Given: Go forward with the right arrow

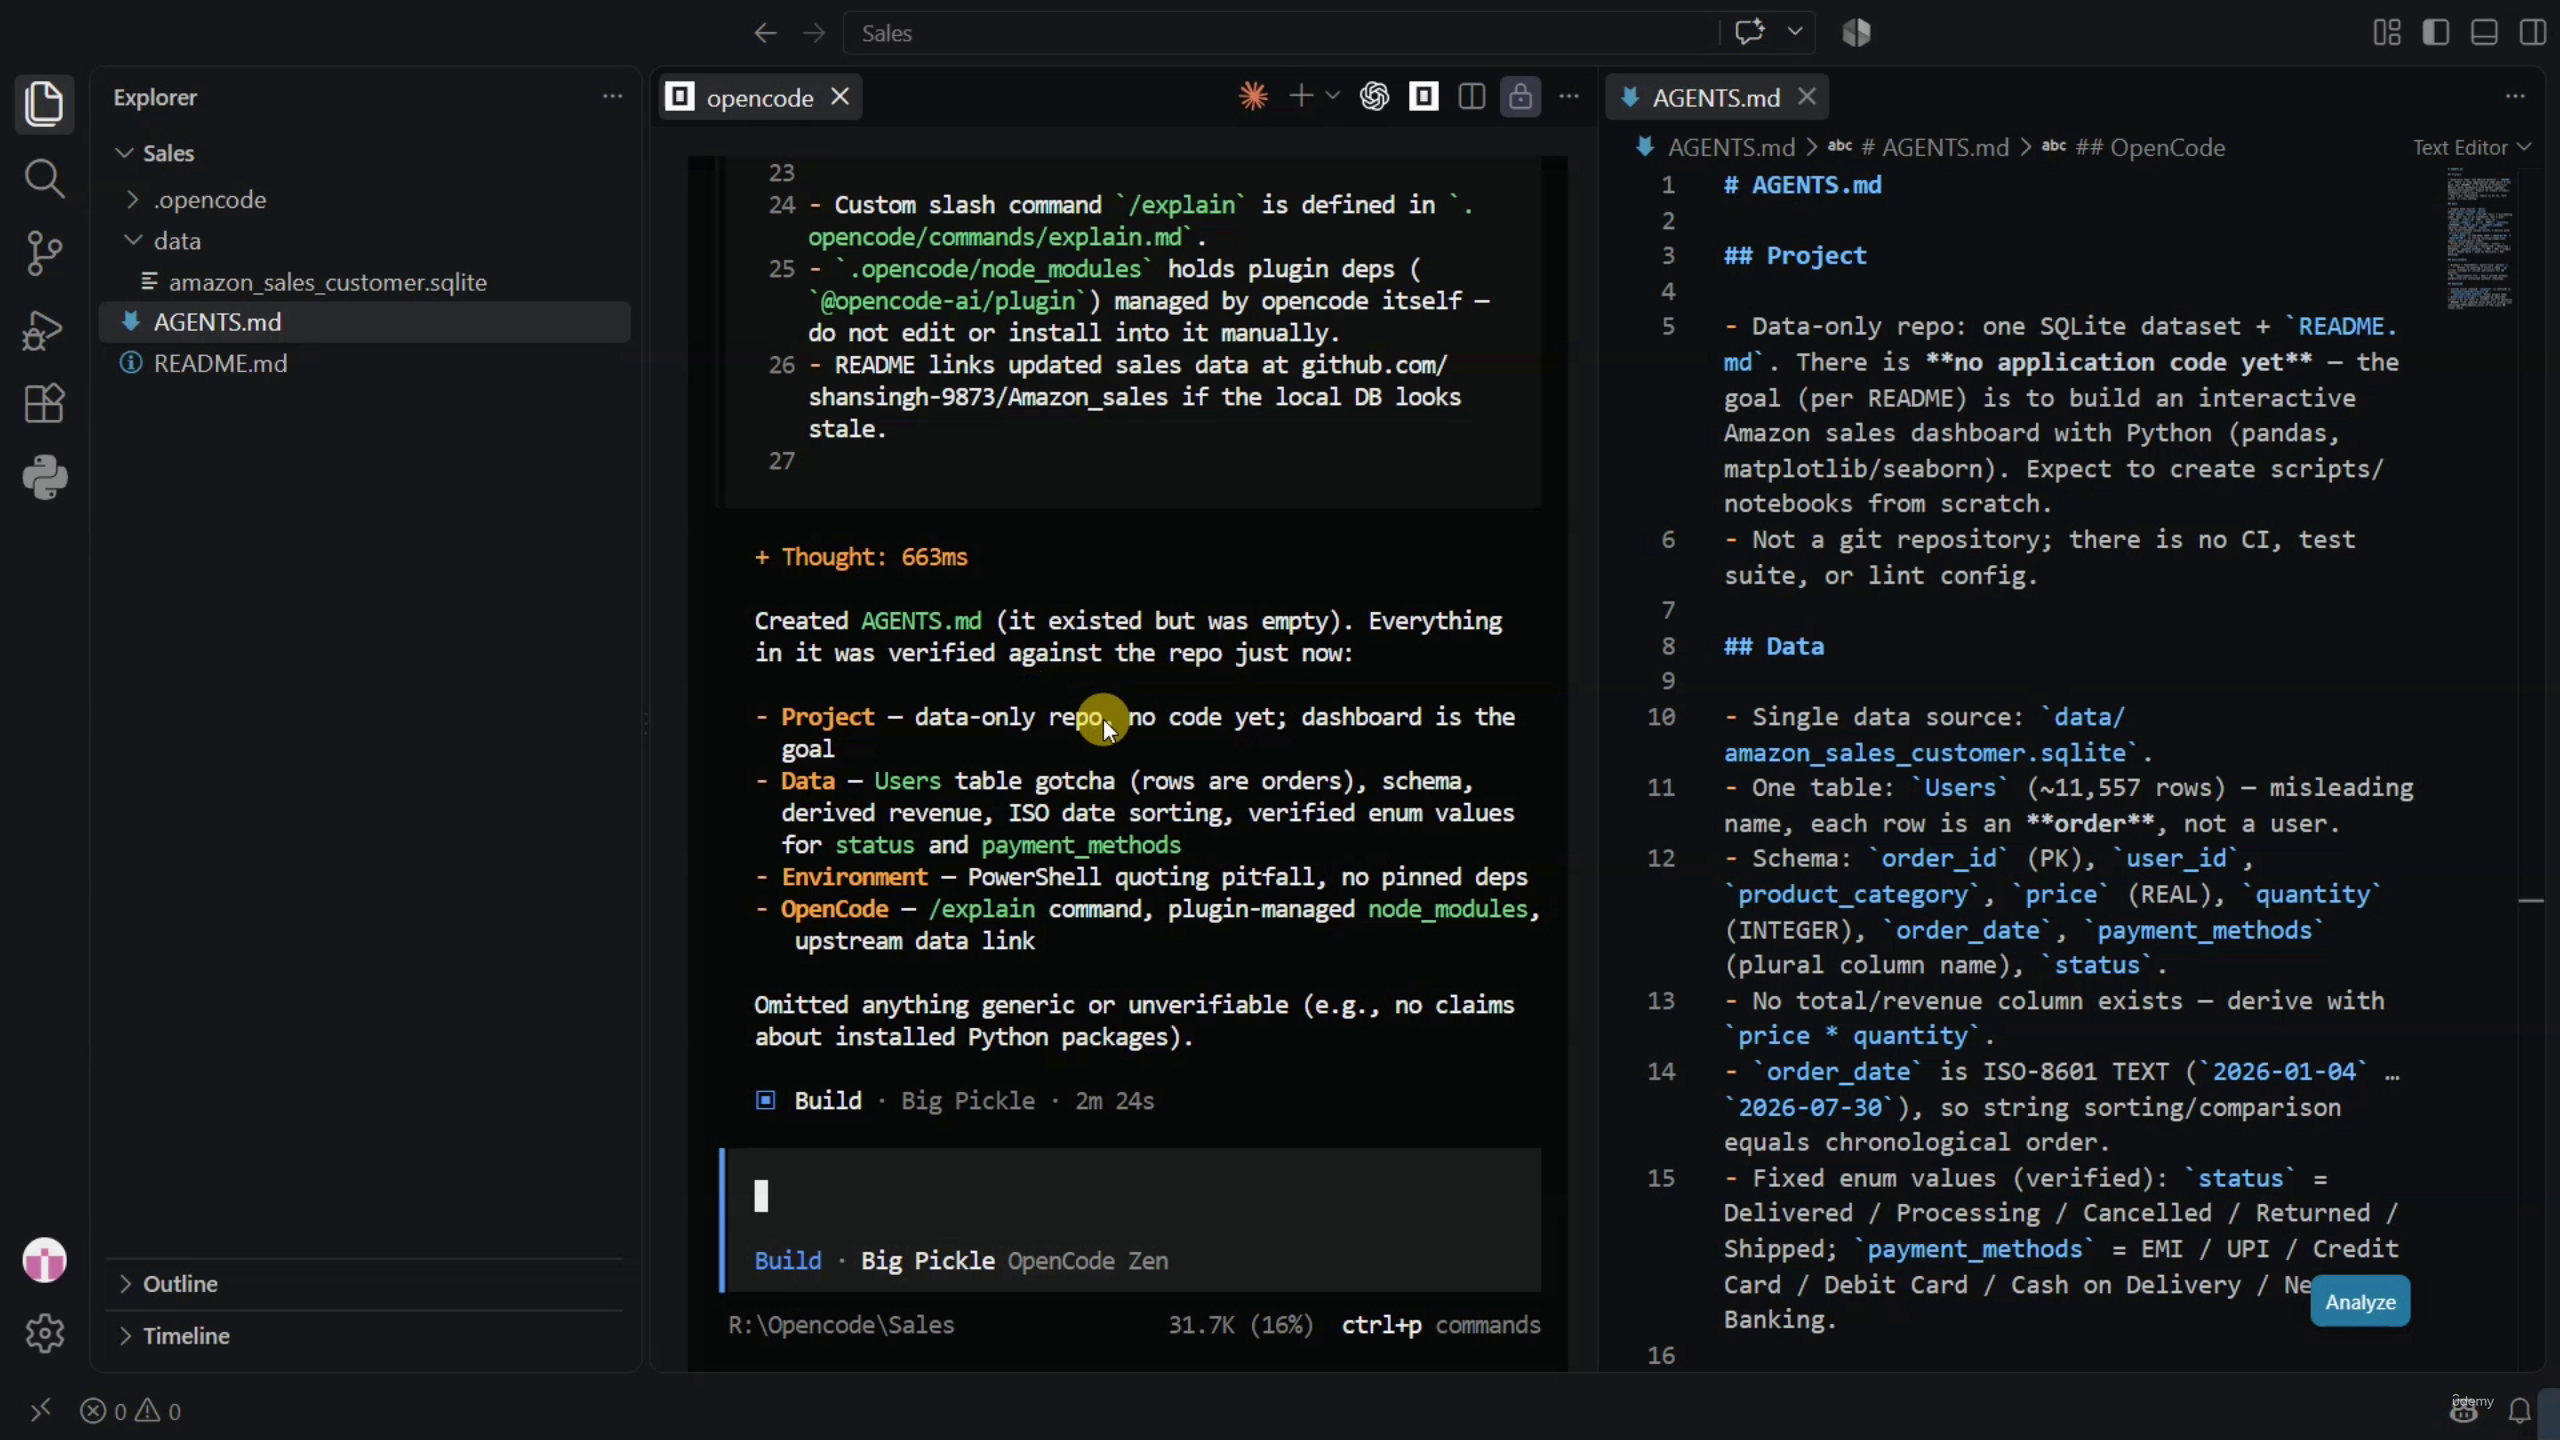Looking at the screenshot, I should pyautogui.click(x=814, y=33).
